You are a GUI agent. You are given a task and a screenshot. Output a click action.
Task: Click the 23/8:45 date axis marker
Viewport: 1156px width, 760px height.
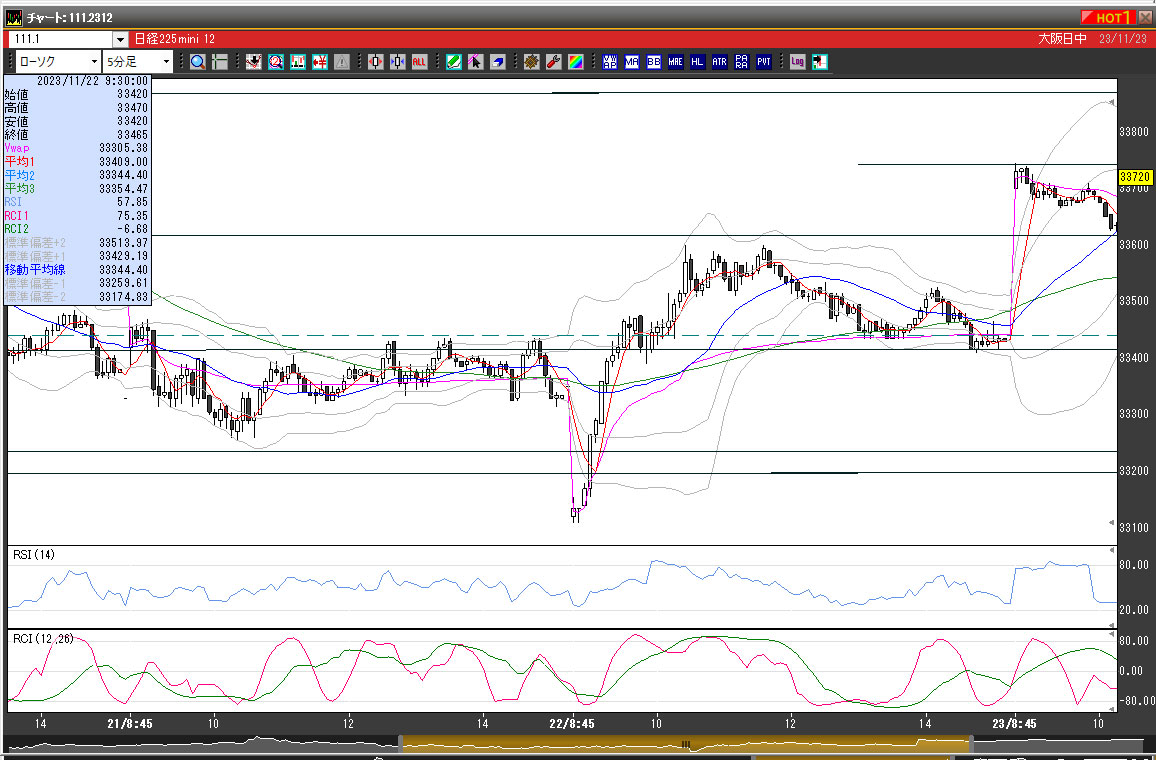(x=1014, y=724)
